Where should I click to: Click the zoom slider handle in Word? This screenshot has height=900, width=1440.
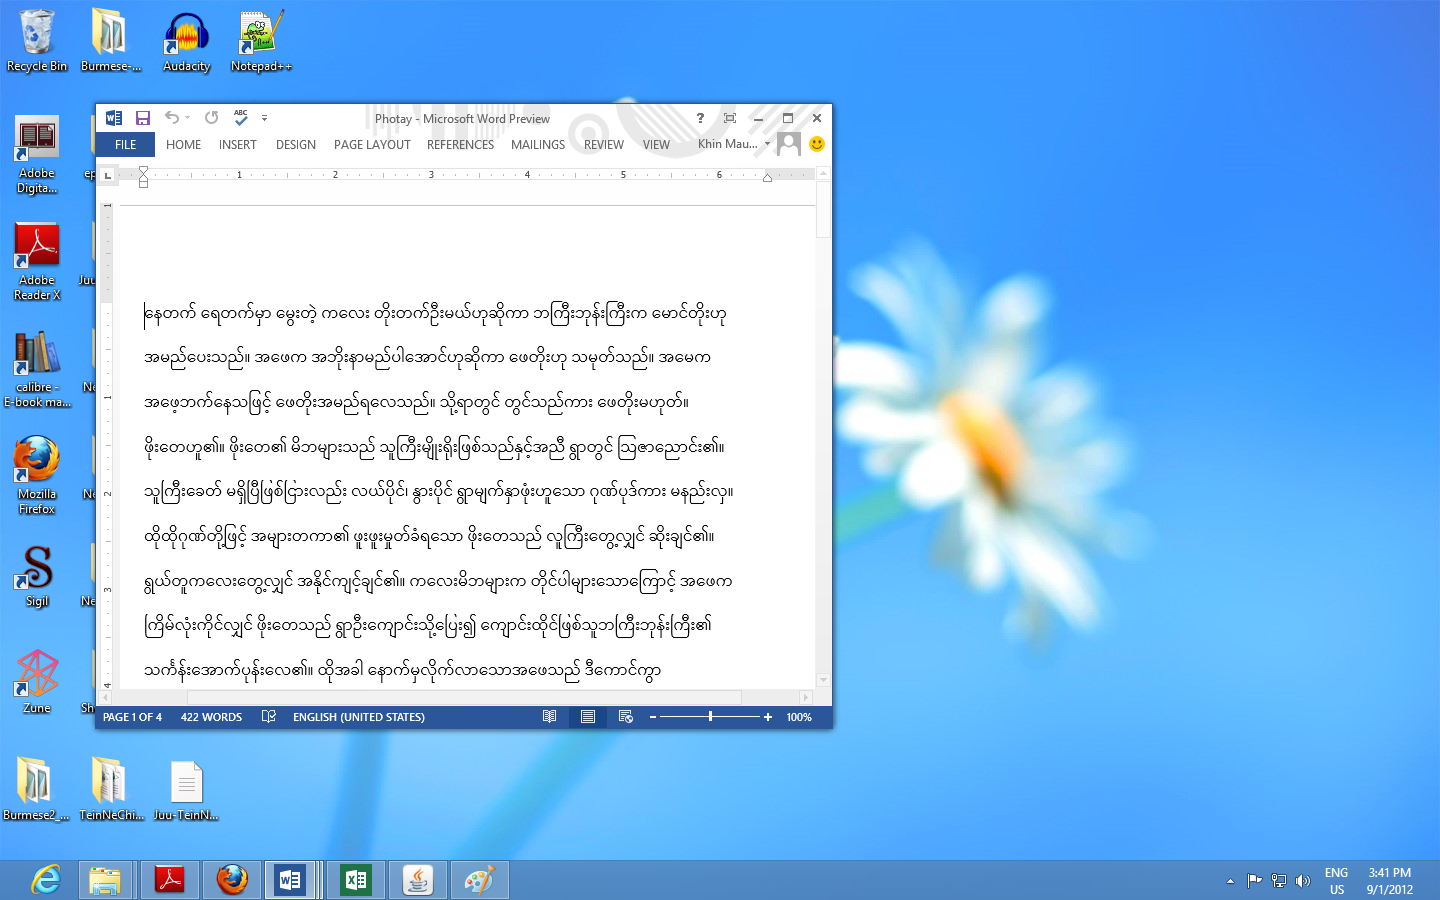(711, 717)
